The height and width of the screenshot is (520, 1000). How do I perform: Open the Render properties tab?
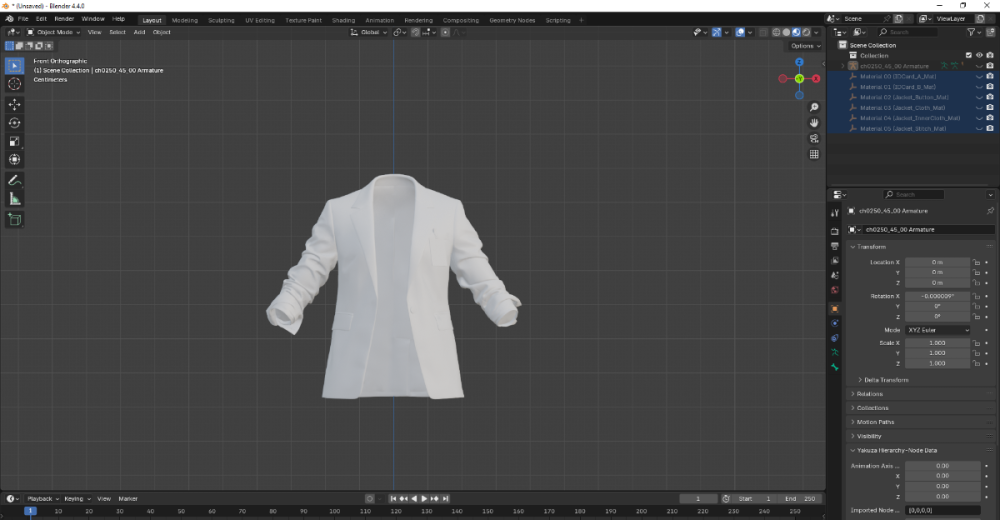[x=834, y=231]
